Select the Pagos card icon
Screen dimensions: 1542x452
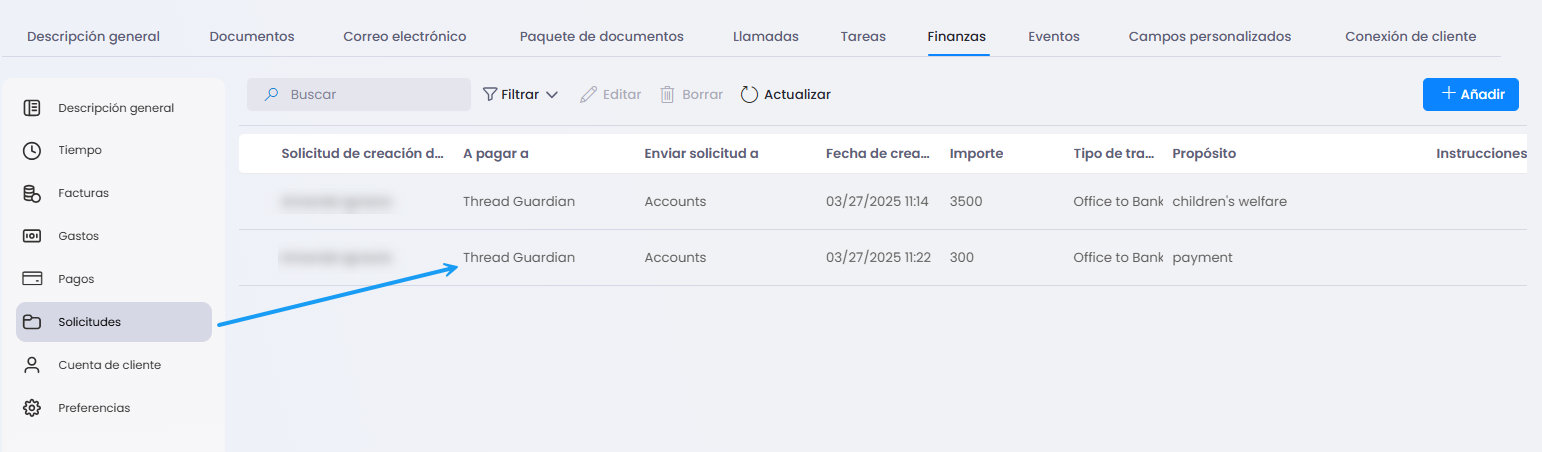pos(32,279)
